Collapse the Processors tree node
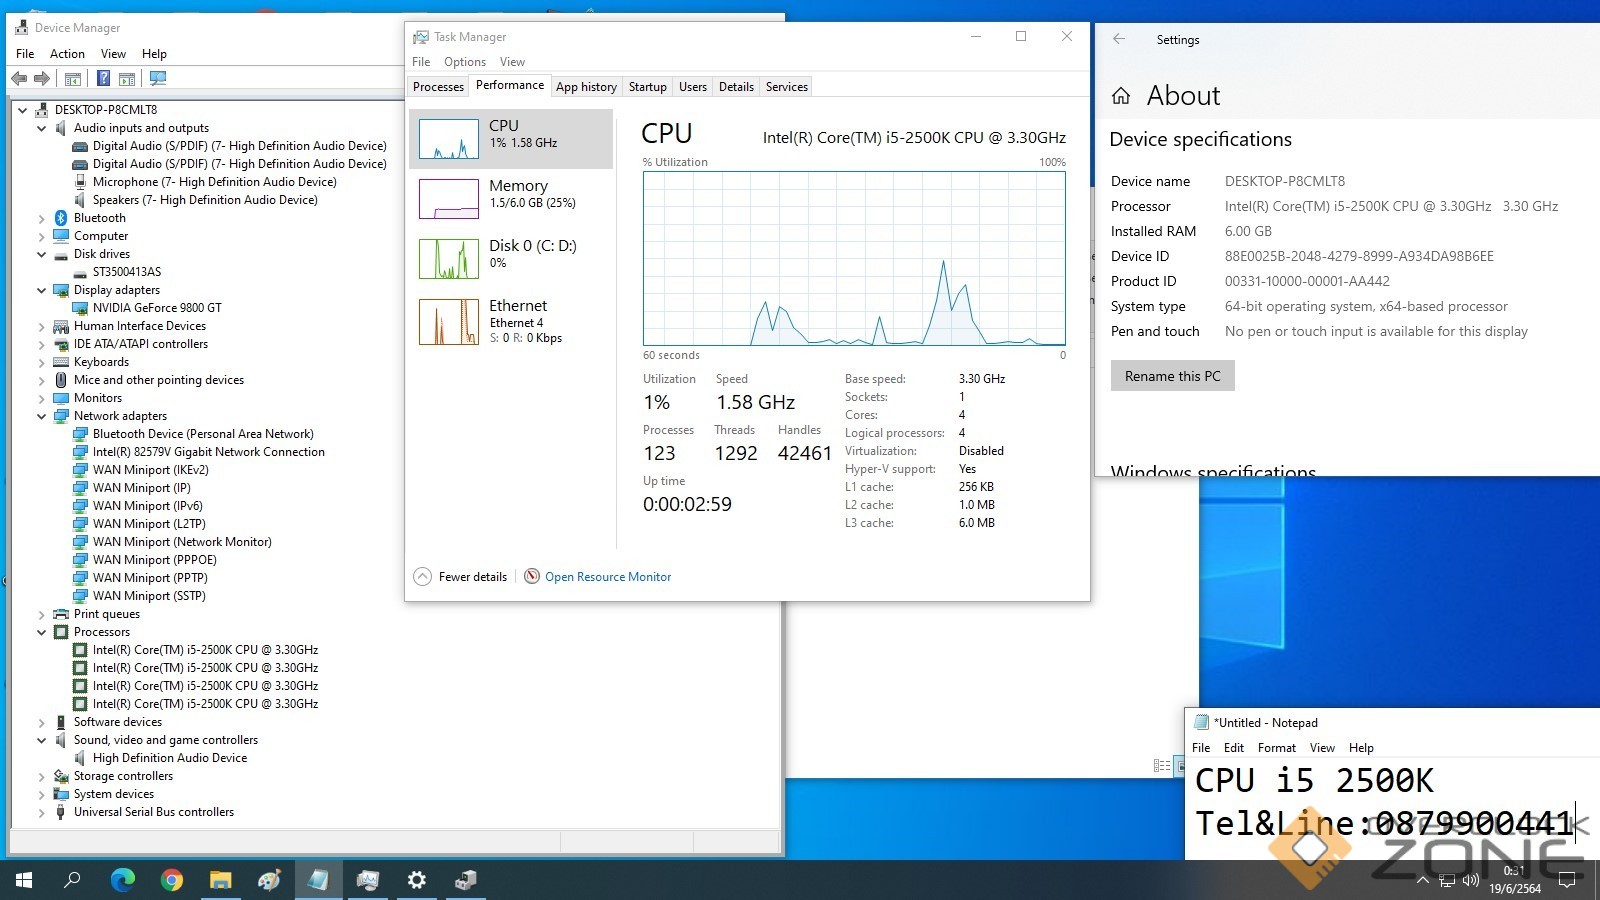Viewport: 1600px width, 900px height. [x=41, y=632]
